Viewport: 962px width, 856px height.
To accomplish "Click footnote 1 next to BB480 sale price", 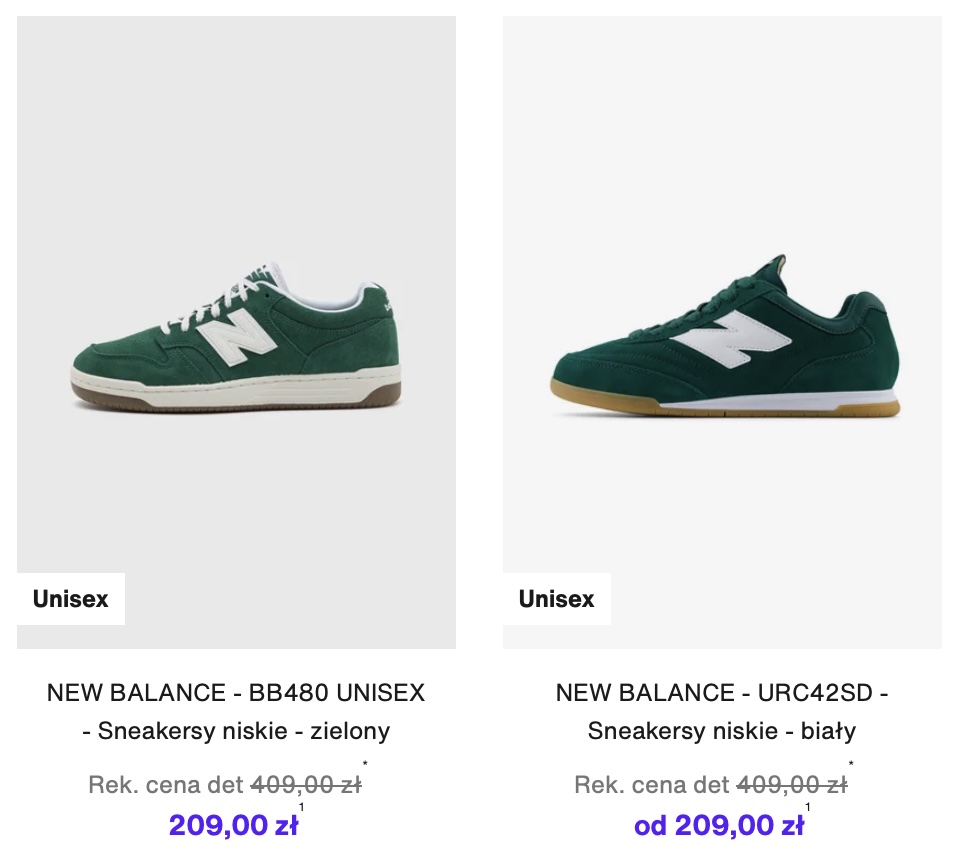I will (x=302, y=808).
